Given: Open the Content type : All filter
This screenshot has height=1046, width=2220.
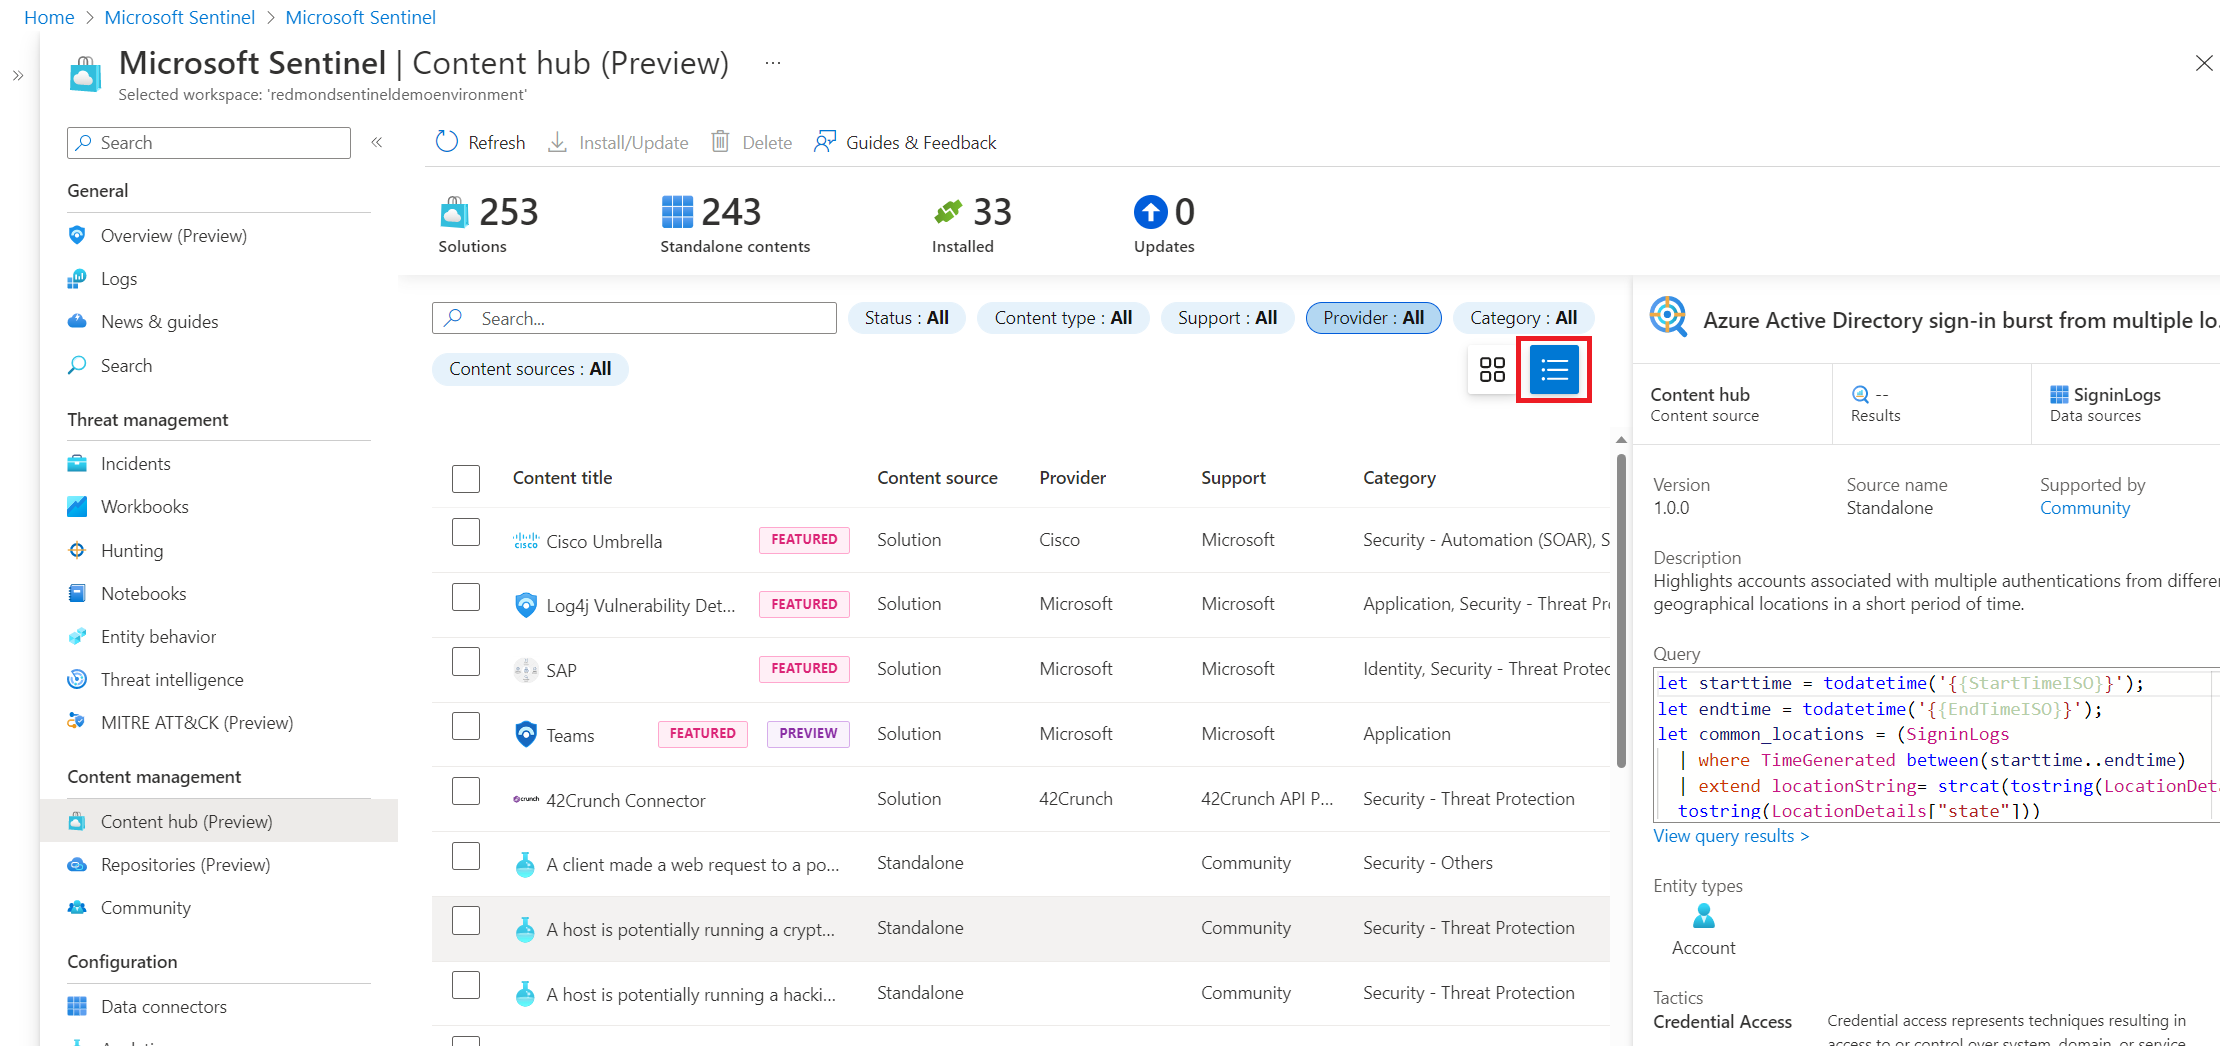Looking at the screenshot, I should tap(1063, 318).
